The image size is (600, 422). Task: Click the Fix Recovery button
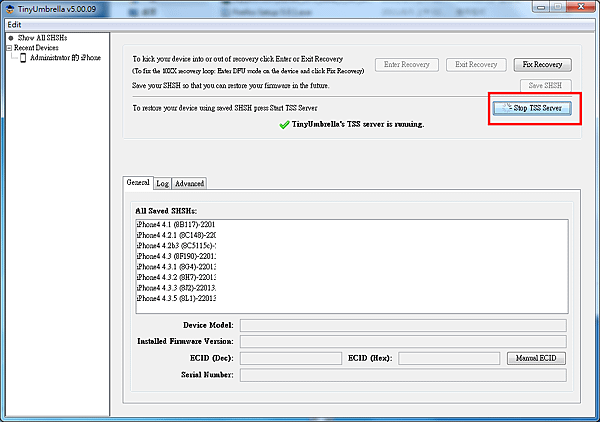542,65
